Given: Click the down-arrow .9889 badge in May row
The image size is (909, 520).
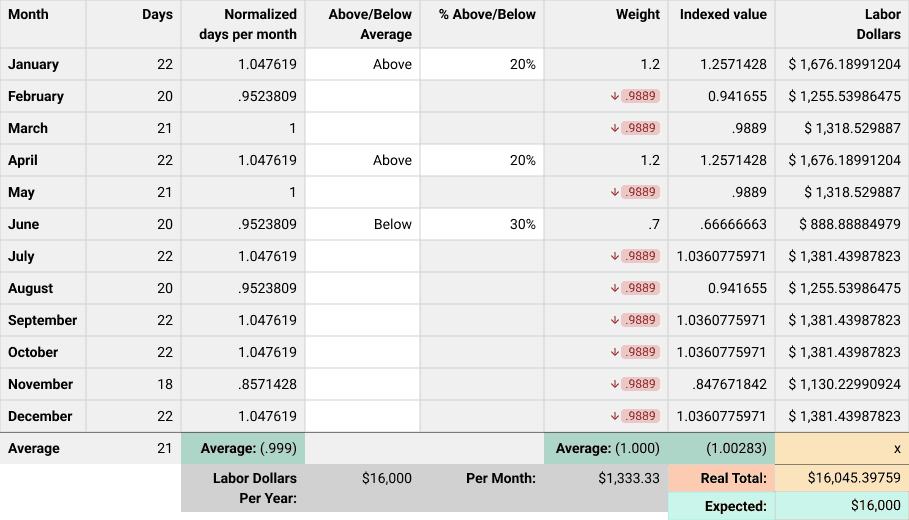Looking at the screenshot, I should point(635,192).
